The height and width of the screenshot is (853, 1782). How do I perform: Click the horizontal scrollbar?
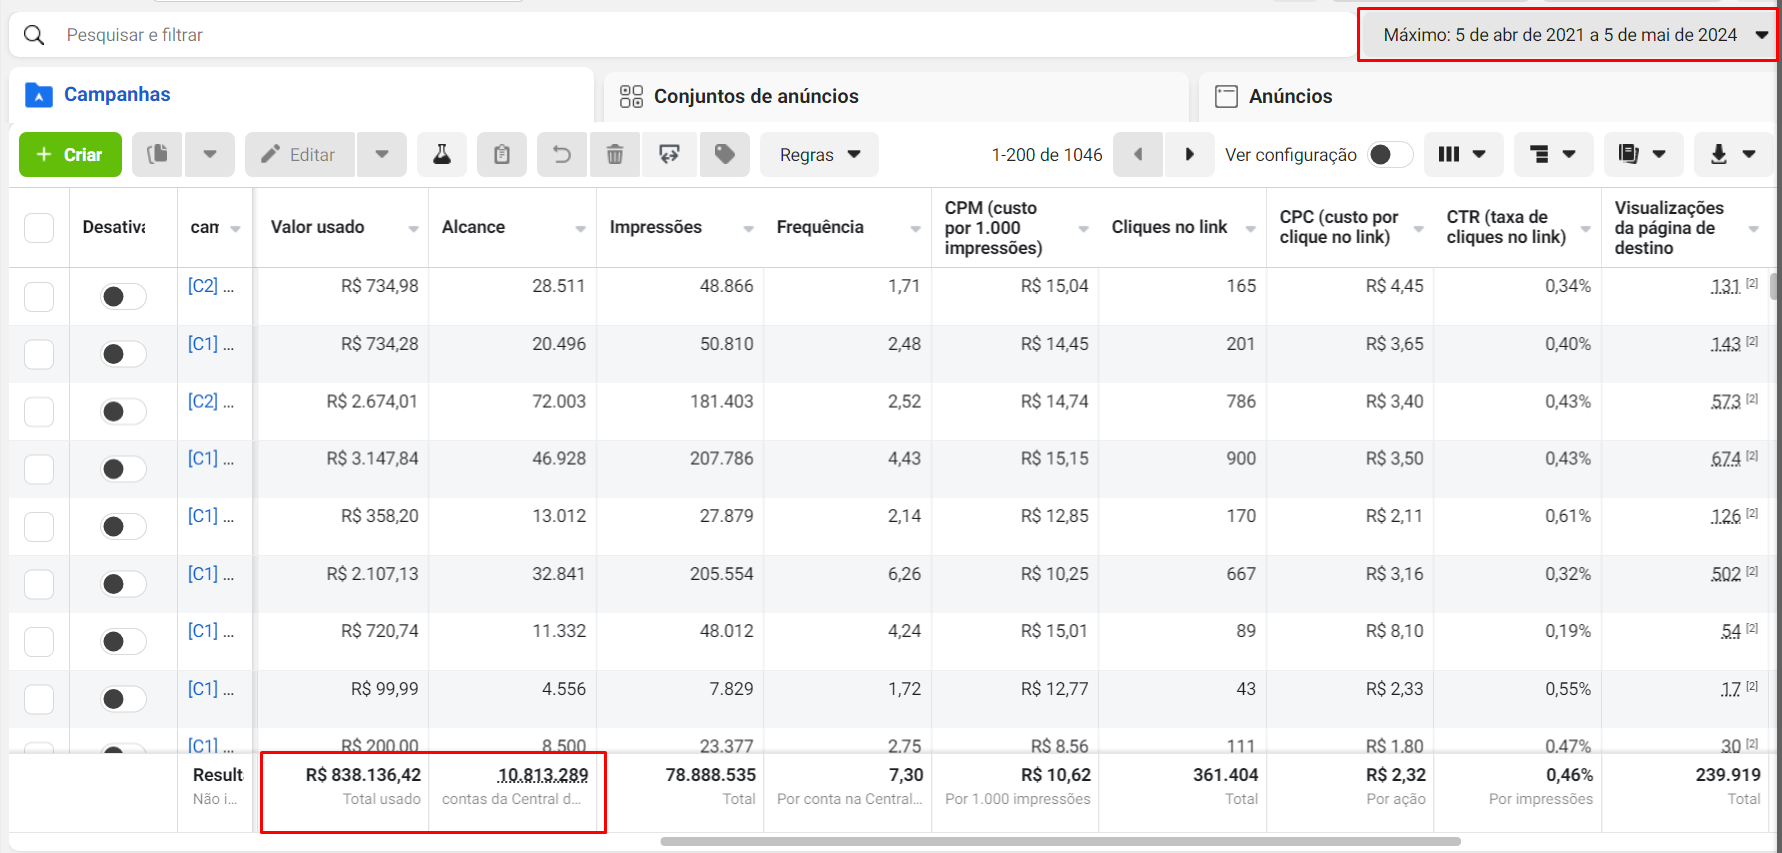click(x=1060, y=841)
